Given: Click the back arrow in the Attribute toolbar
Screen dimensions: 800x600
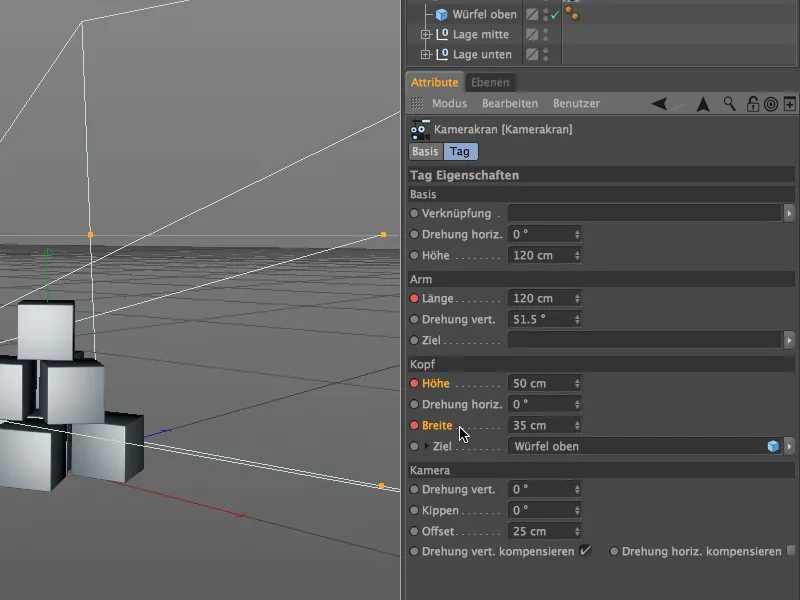Looking at the screenshot, I should tap(659, 104).
